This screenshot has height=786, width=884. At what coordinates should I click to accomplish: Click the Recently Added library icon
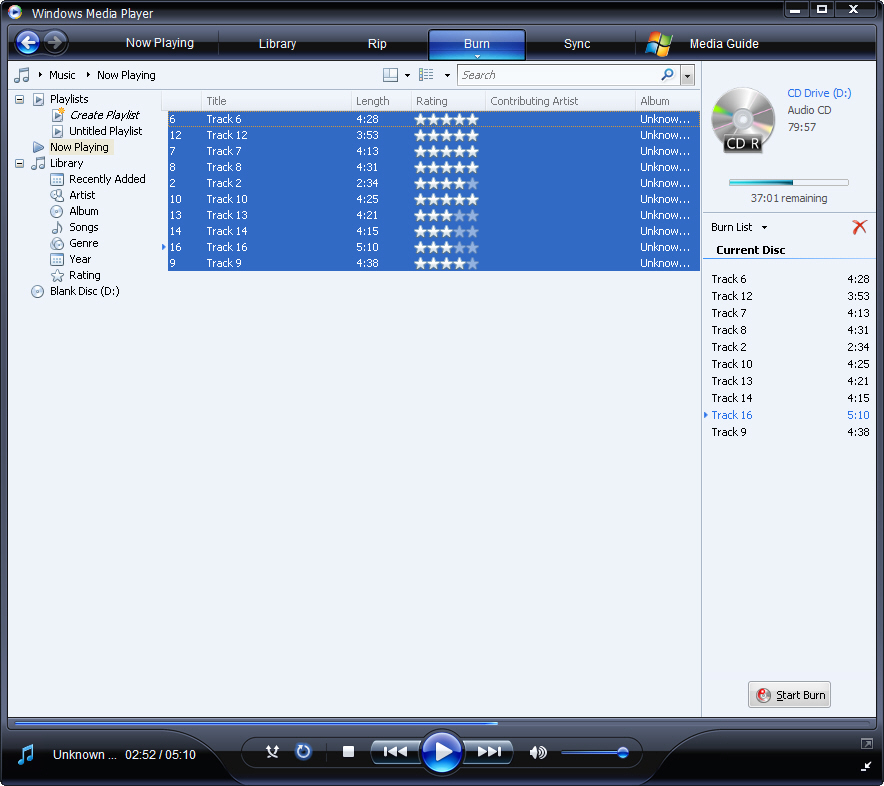57,179
